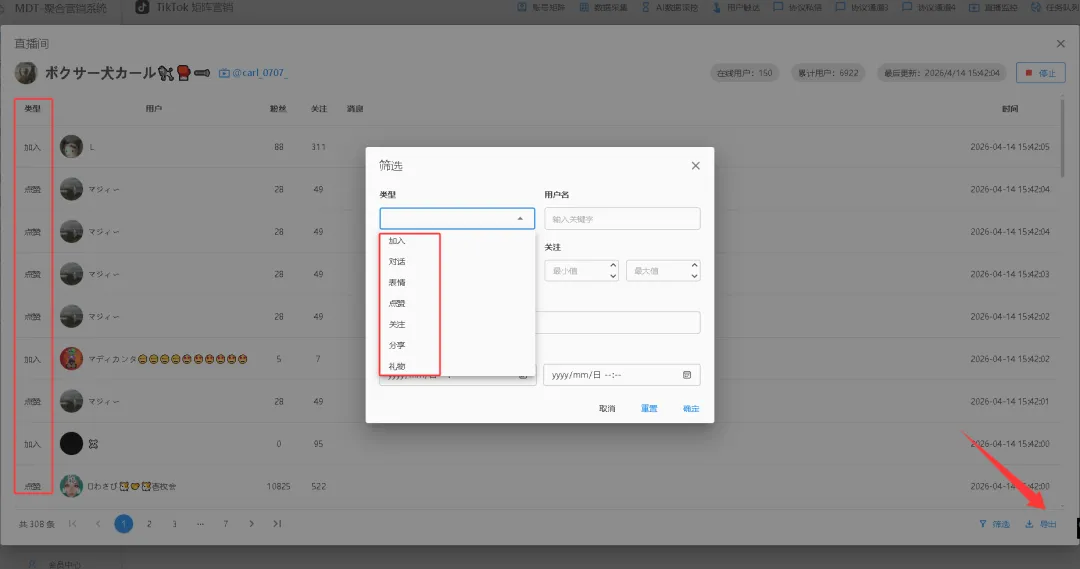Click the pagination ellipsis

200,524
